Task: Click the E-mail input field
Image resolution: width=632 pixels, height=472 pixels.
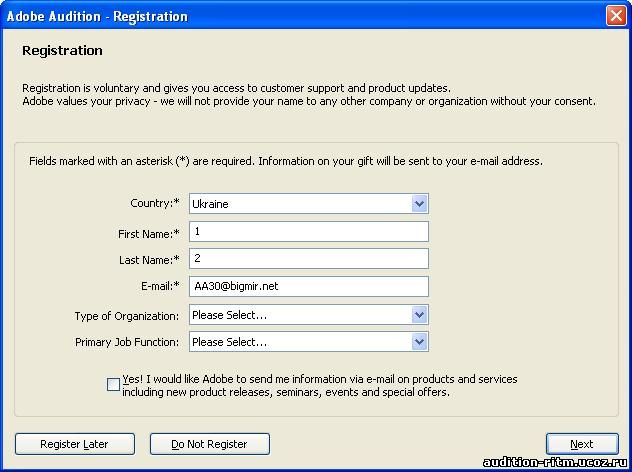Action: click(x=309, y=286)
